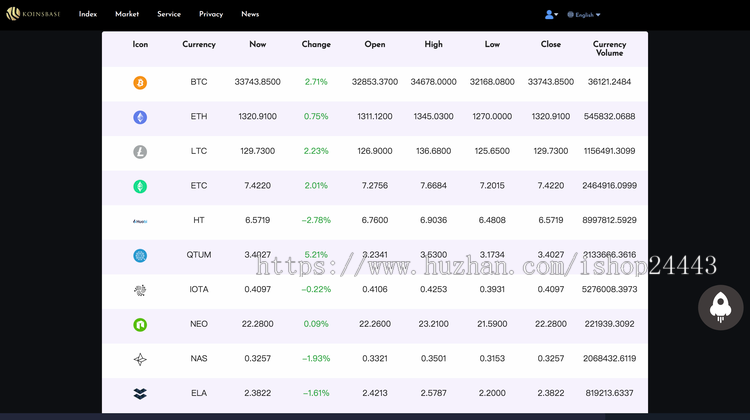Click the Open column header
This screenshot has height=420, width=750.
click(375, 44)
